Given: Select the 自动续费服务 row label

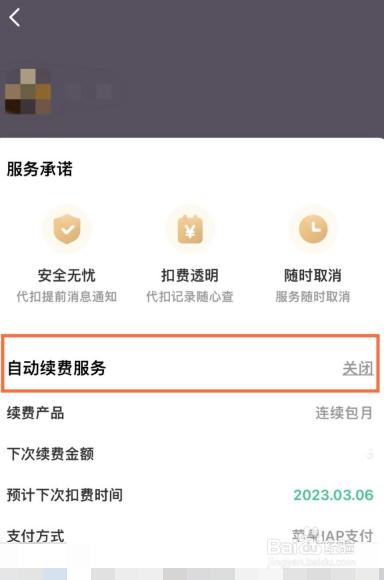Looking at the screenshot, I should pyautogui.click(x=57, y=368).
